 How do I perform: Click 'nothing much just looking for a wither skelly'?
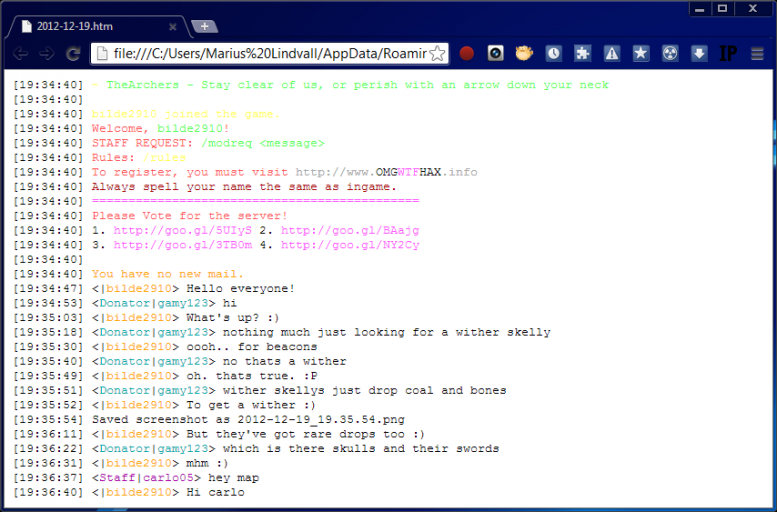point(387,332)
